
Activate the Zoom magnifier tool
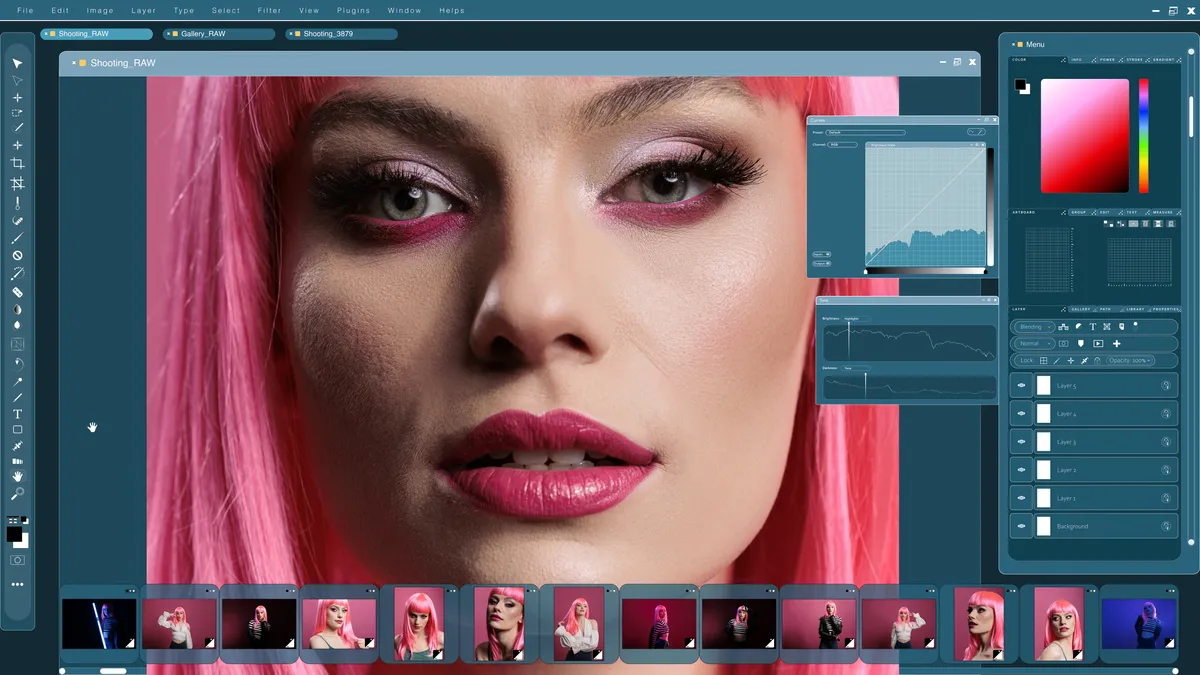(x=17, y=494)
